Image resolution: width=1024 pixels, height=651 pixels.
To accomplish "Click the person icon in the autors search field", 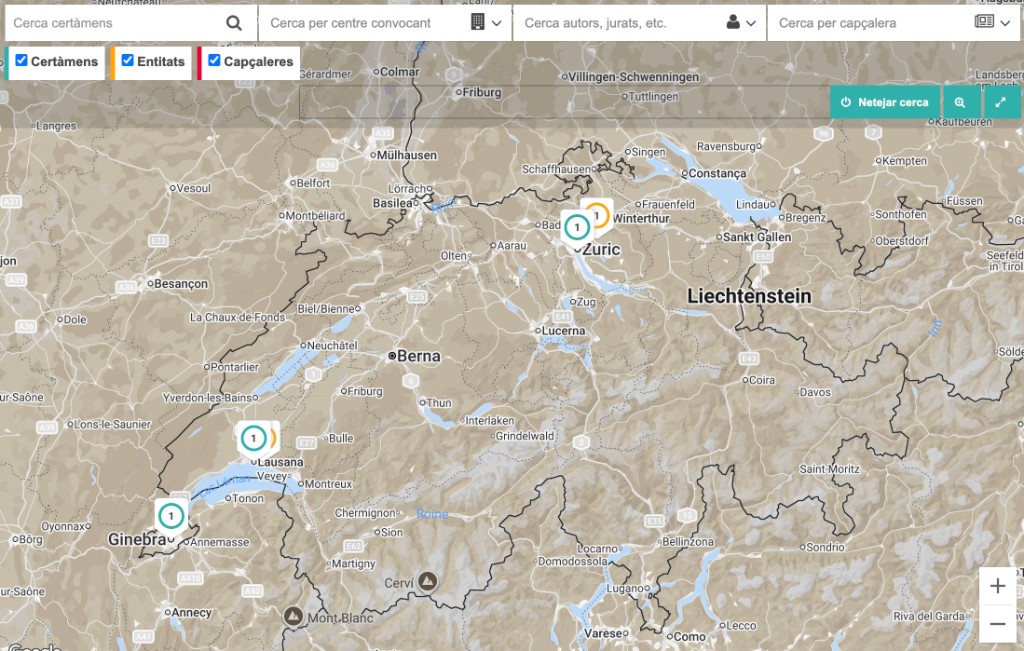I will 734,21.
